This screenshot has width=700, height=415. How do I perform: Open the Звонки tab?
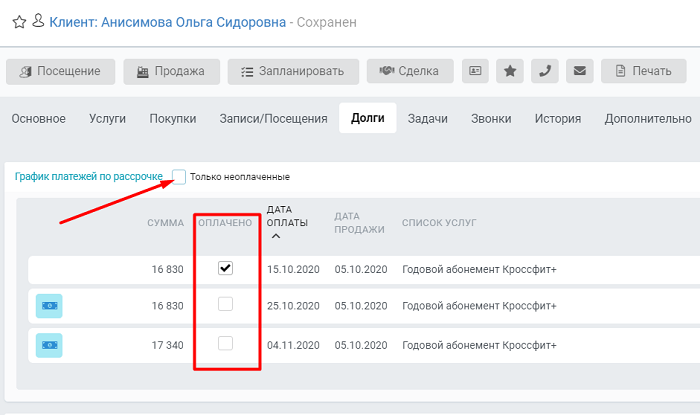491,119
